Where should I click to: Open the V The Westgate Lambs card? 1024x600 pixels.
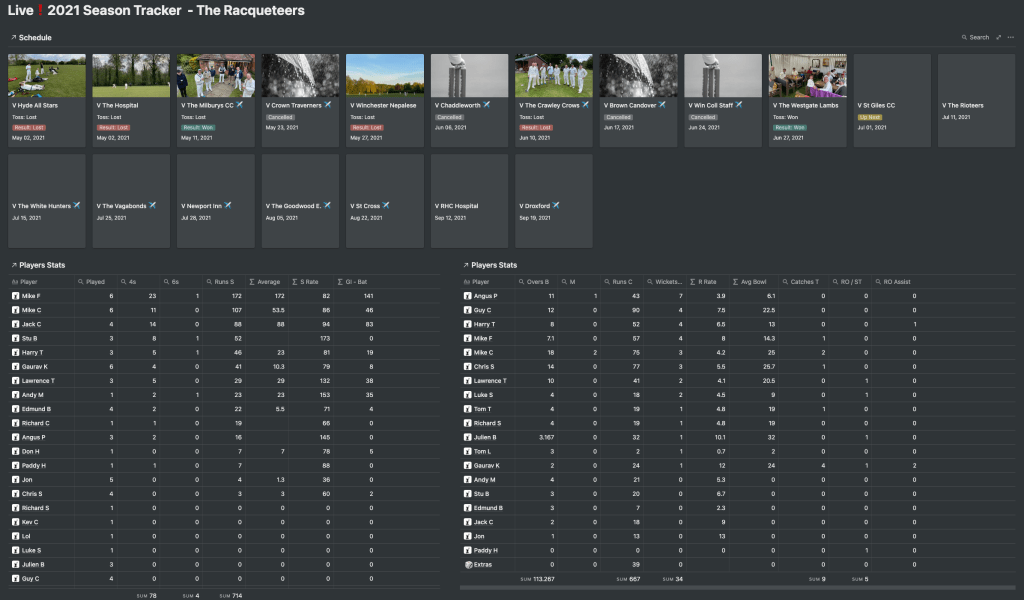807,101
